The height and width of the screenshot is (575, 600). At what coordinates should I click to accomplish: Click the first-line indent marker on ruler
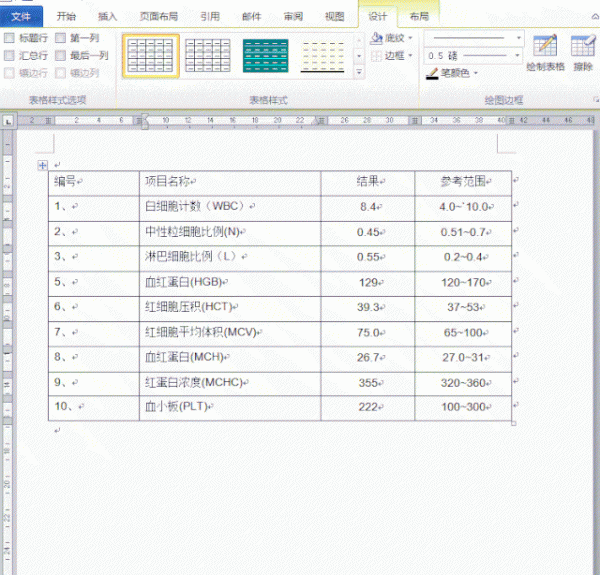tap(145, 117)
